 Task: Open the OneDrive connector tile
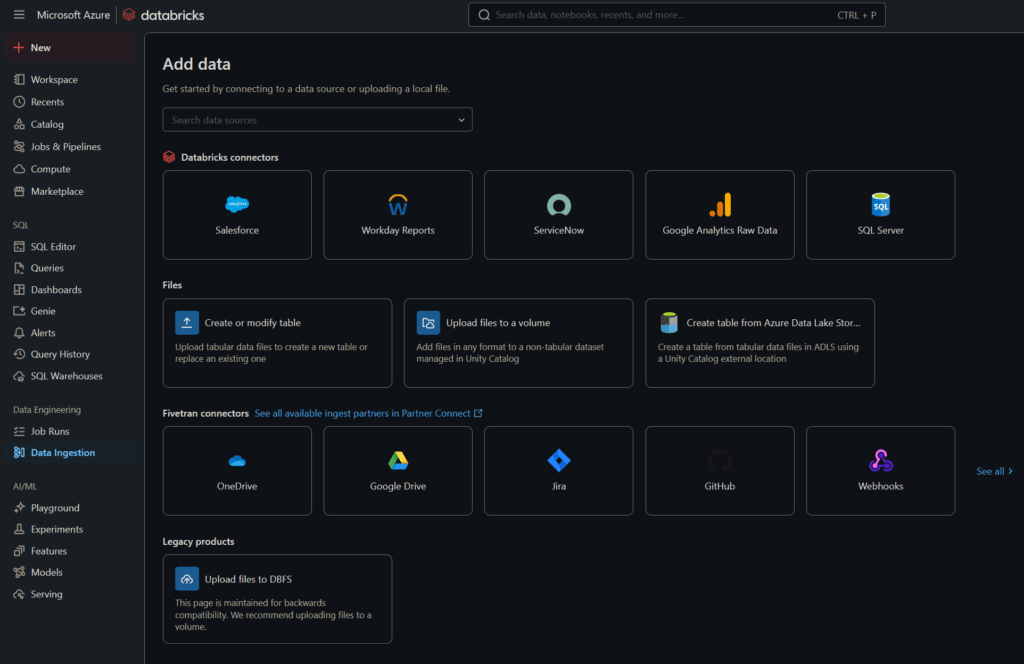click(237, 471)
